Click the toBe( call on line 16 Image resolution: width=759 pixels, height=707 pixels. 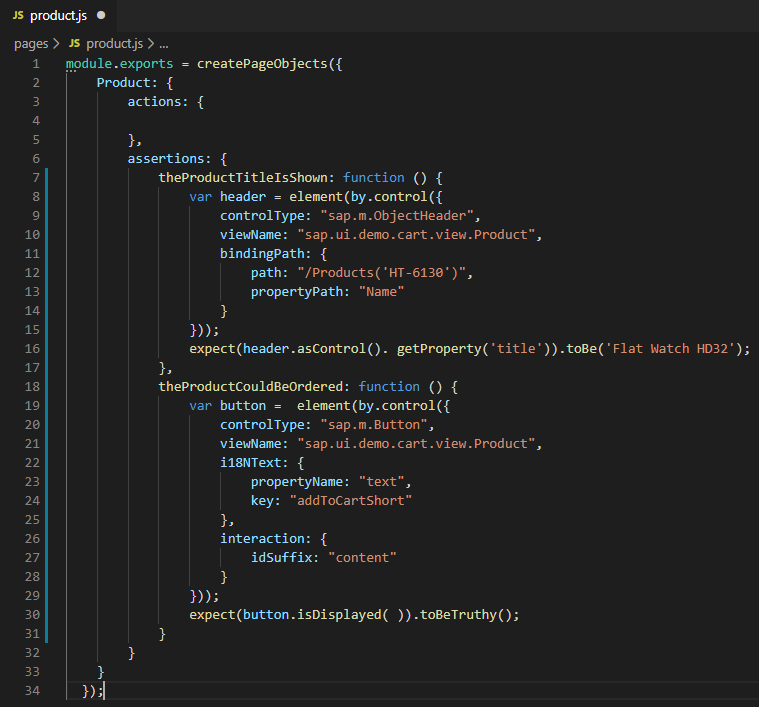(585, 349)
